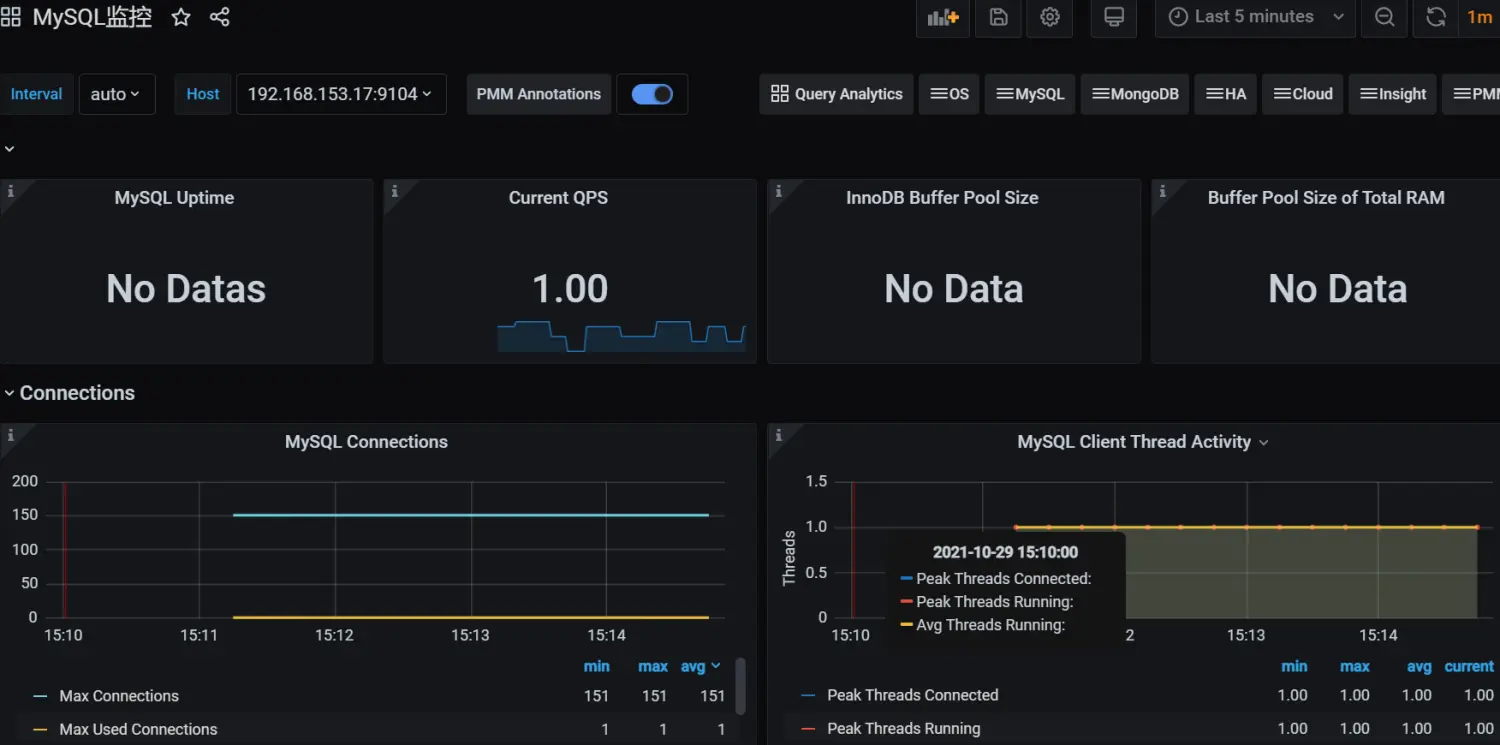Cycle view mode monitor icon

pyautogui.click(x=1114, y=17)
